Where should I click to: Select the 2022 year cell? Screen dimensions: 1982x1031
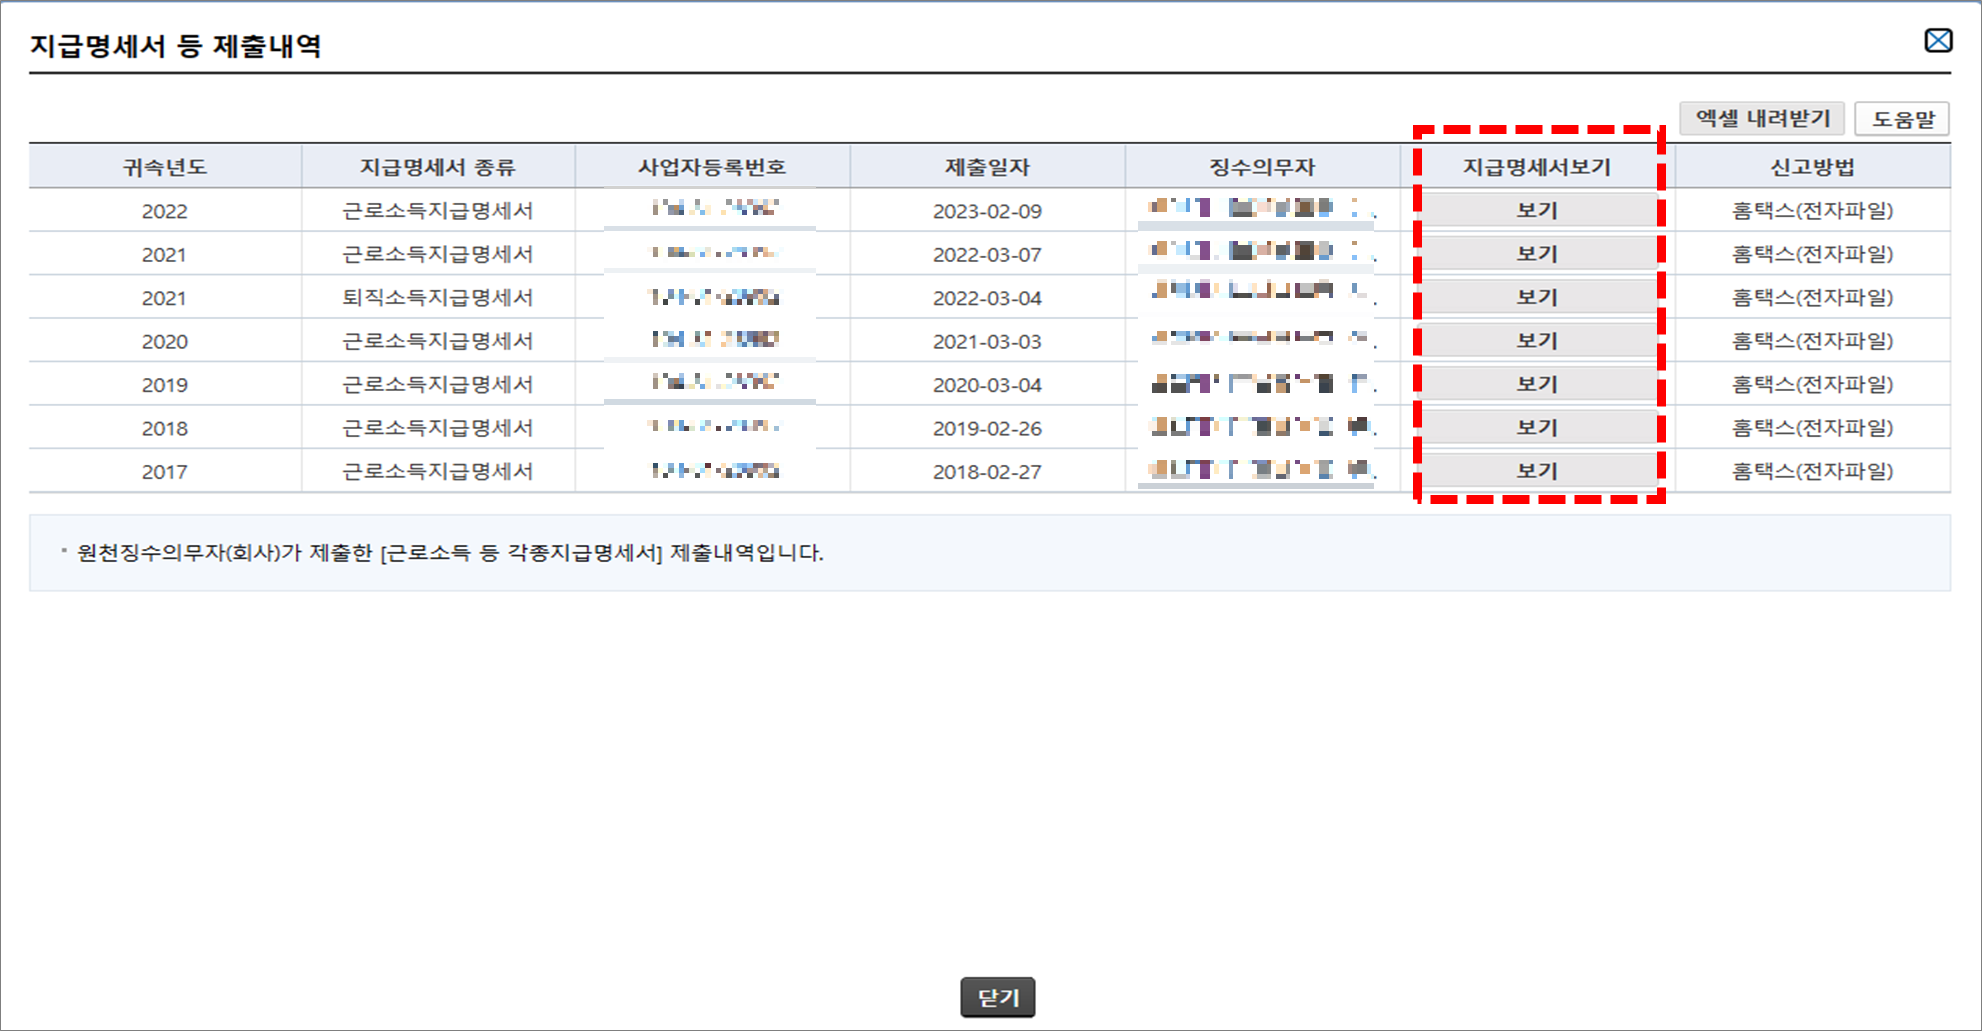pos(165,211)
